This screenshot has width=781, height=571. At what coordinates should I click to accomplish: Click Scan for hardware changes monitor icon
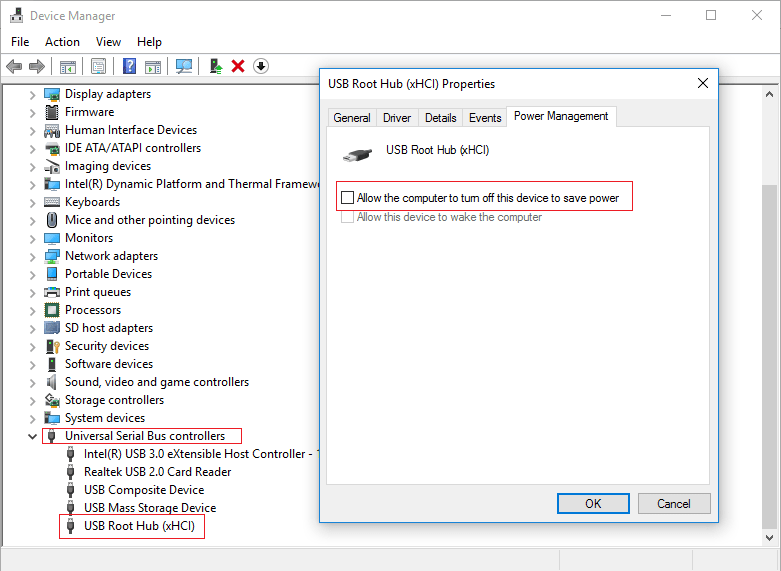pyautogui.click(x=184, y=66)
